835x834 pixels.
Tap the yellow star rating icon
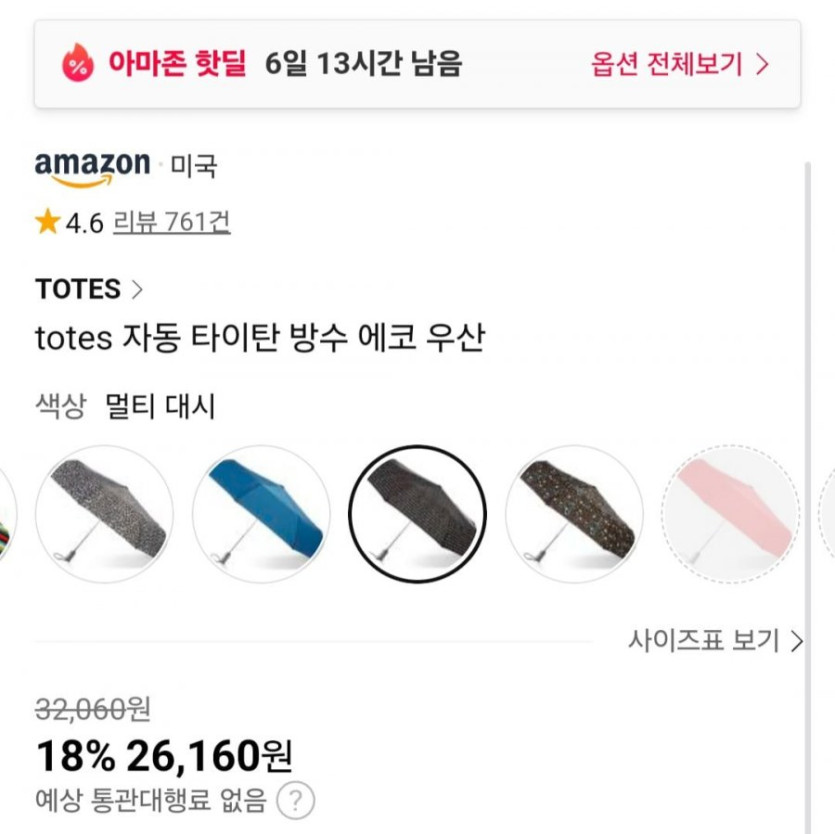click(x=47, y=222)
